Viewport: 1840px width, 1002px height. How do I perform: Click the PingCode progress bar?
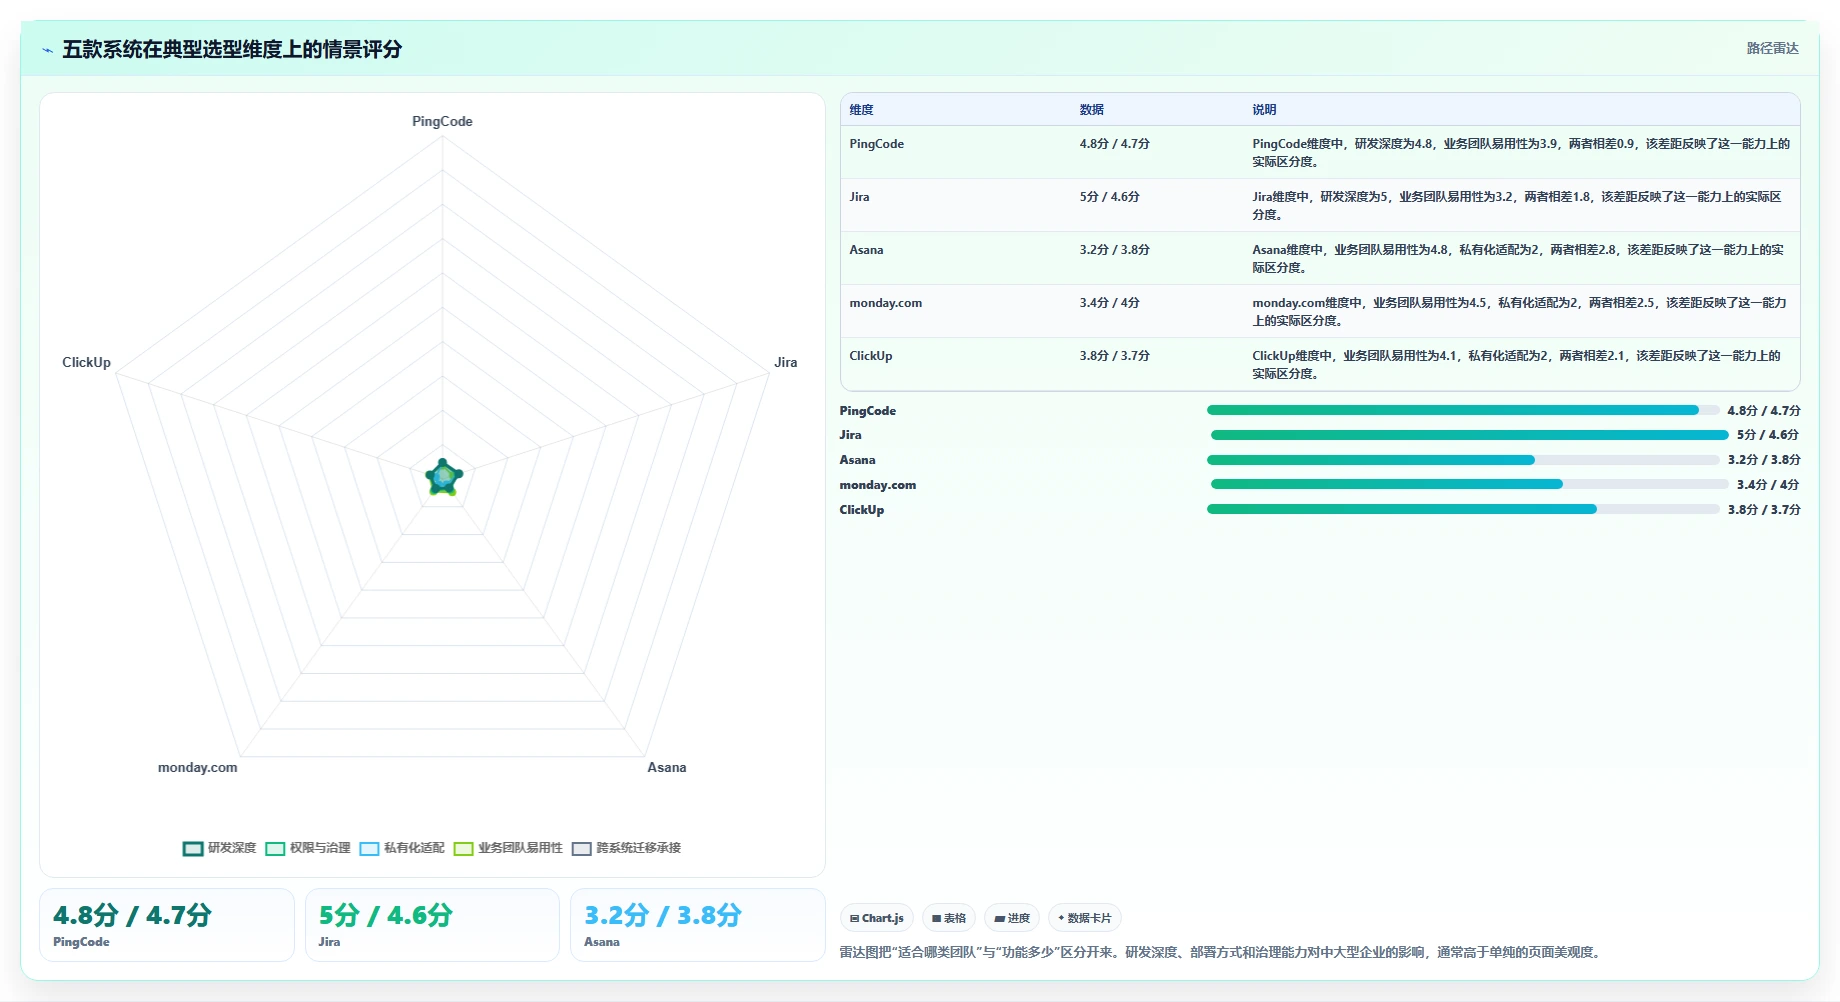click(1463, 410)
